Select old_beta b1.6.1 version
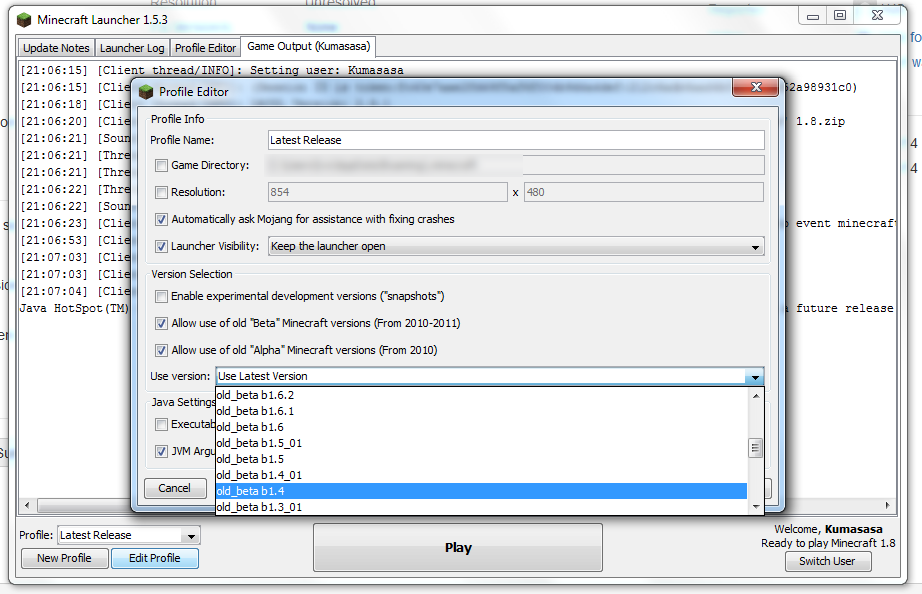922x594 pixels. tap(482, 411)
